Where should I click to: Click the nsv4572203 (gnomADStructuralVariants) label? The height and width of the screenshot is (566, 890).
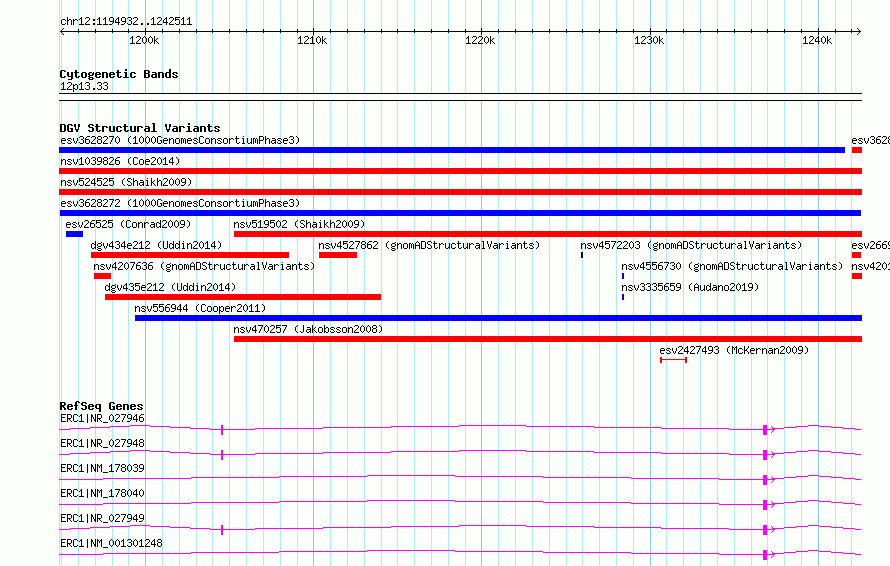691,245
